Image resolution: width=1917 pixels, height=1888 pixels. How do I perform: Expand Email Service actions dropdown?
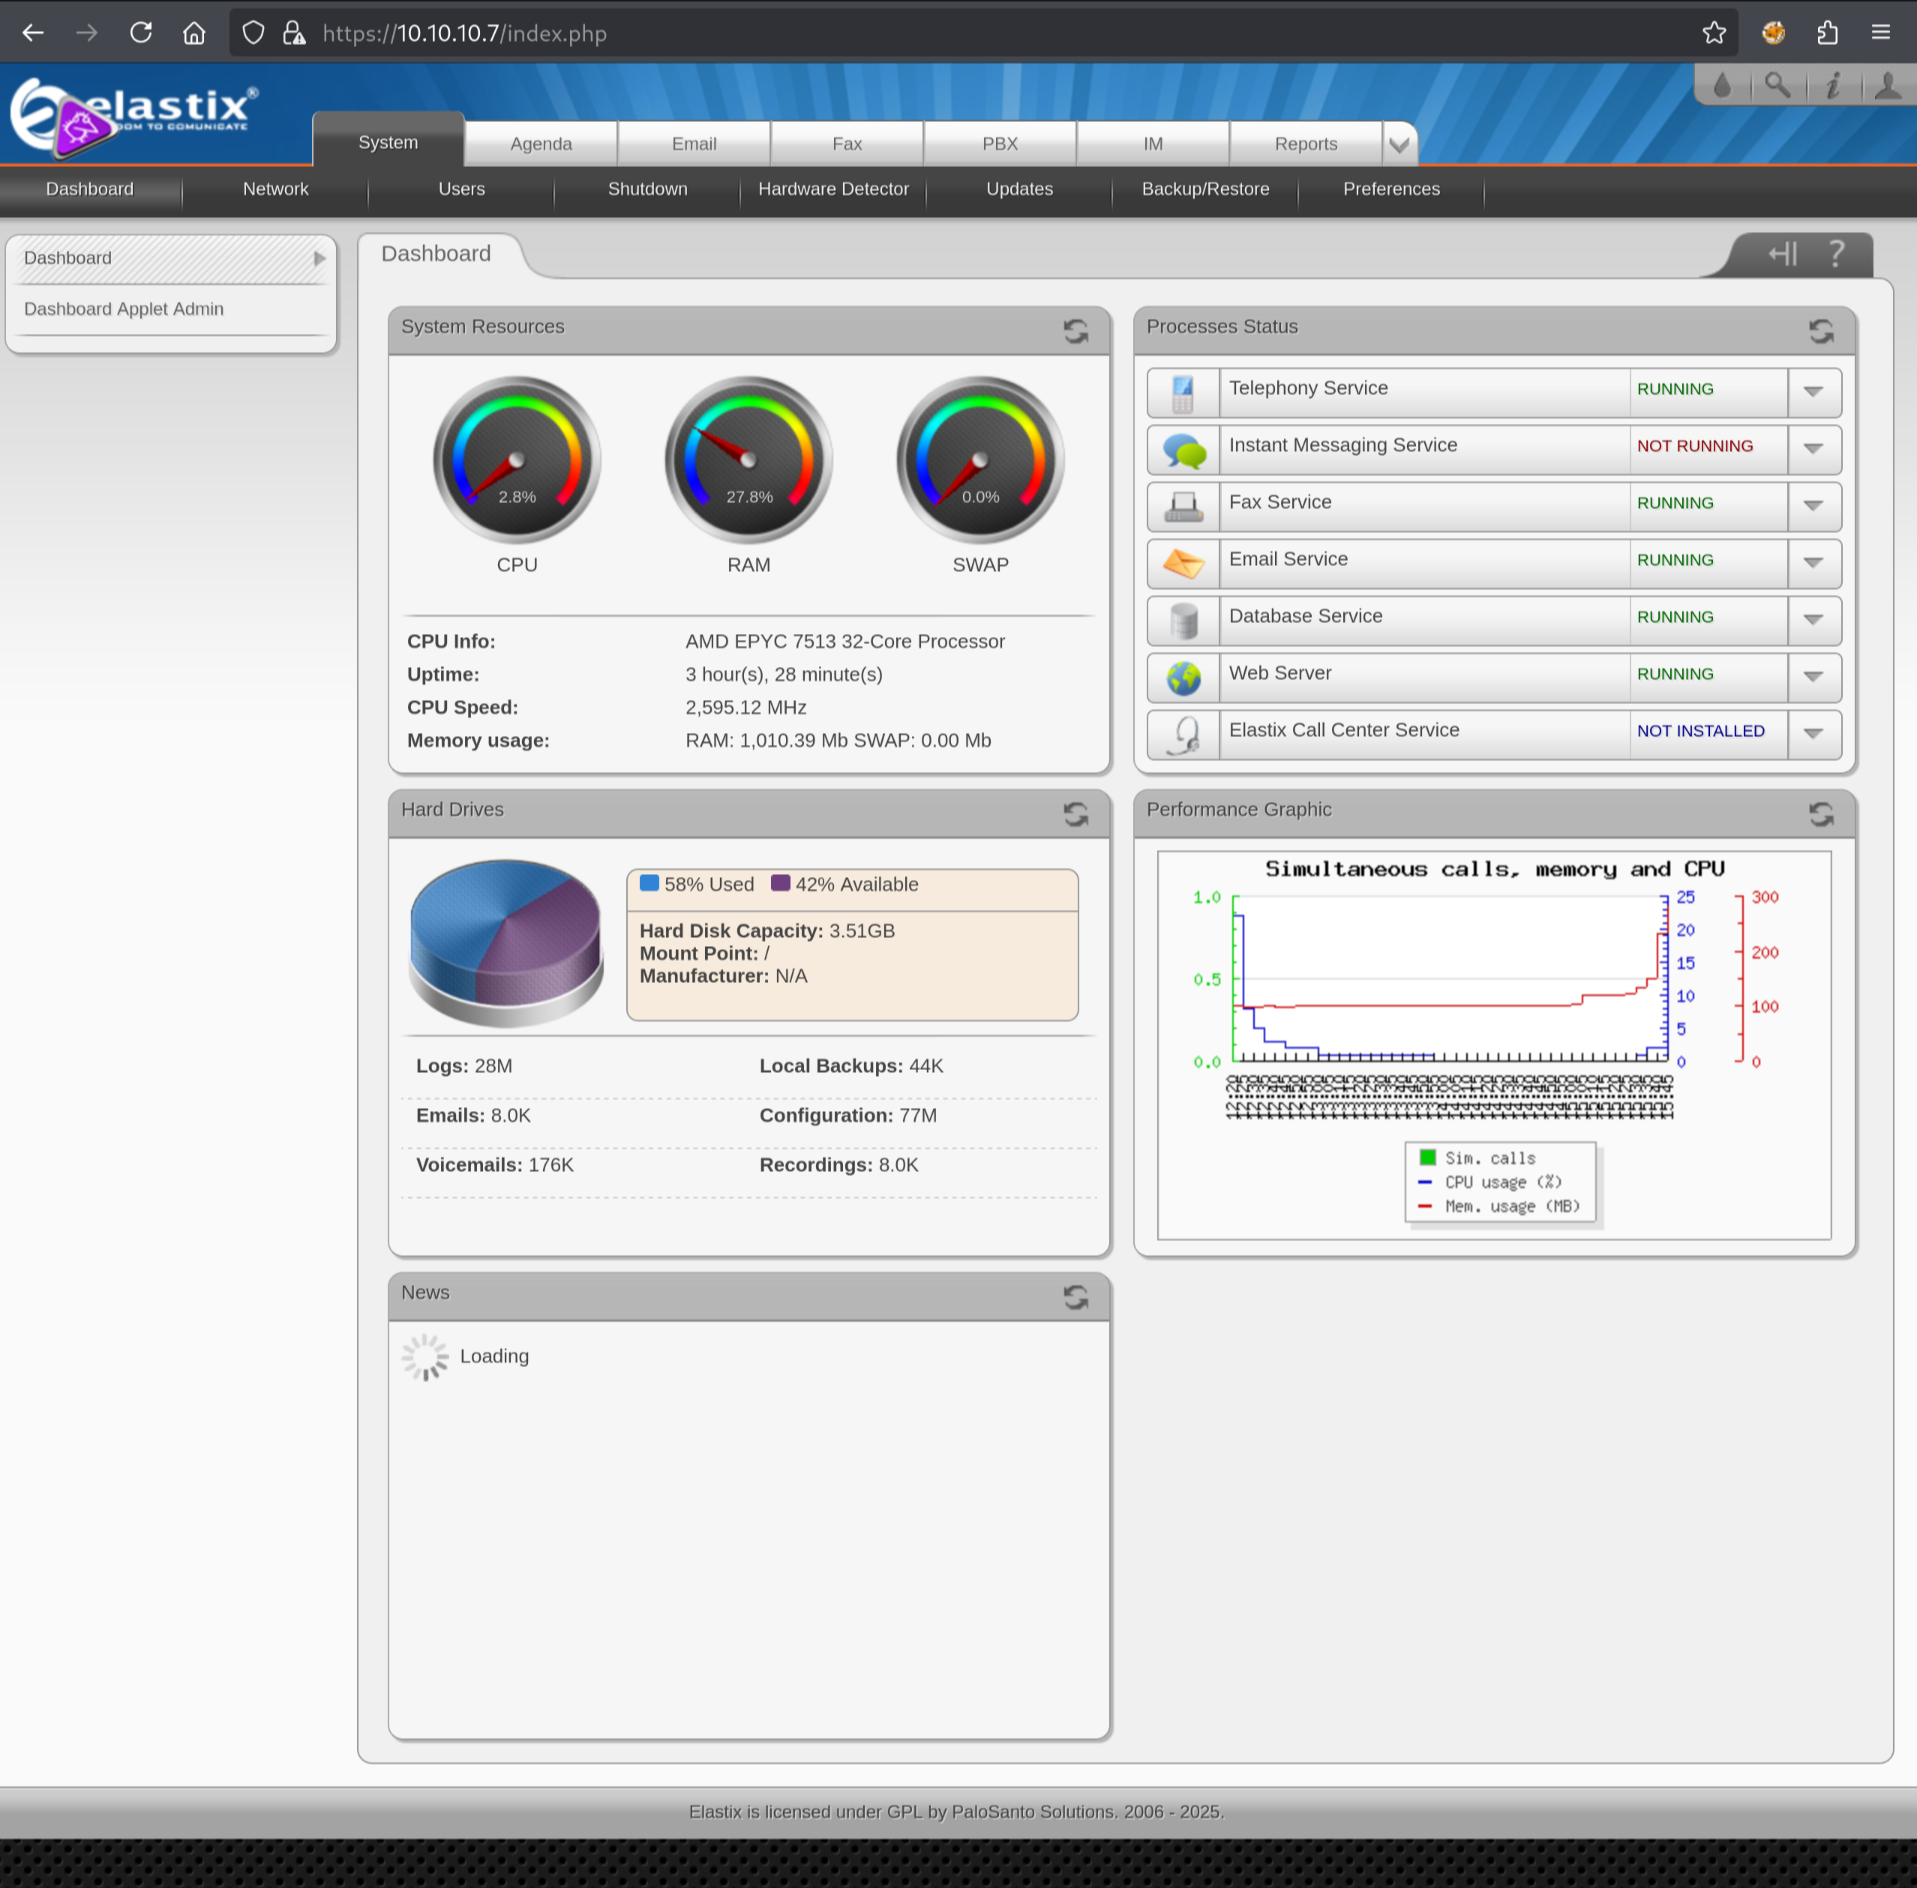[x=1813, y=563]
